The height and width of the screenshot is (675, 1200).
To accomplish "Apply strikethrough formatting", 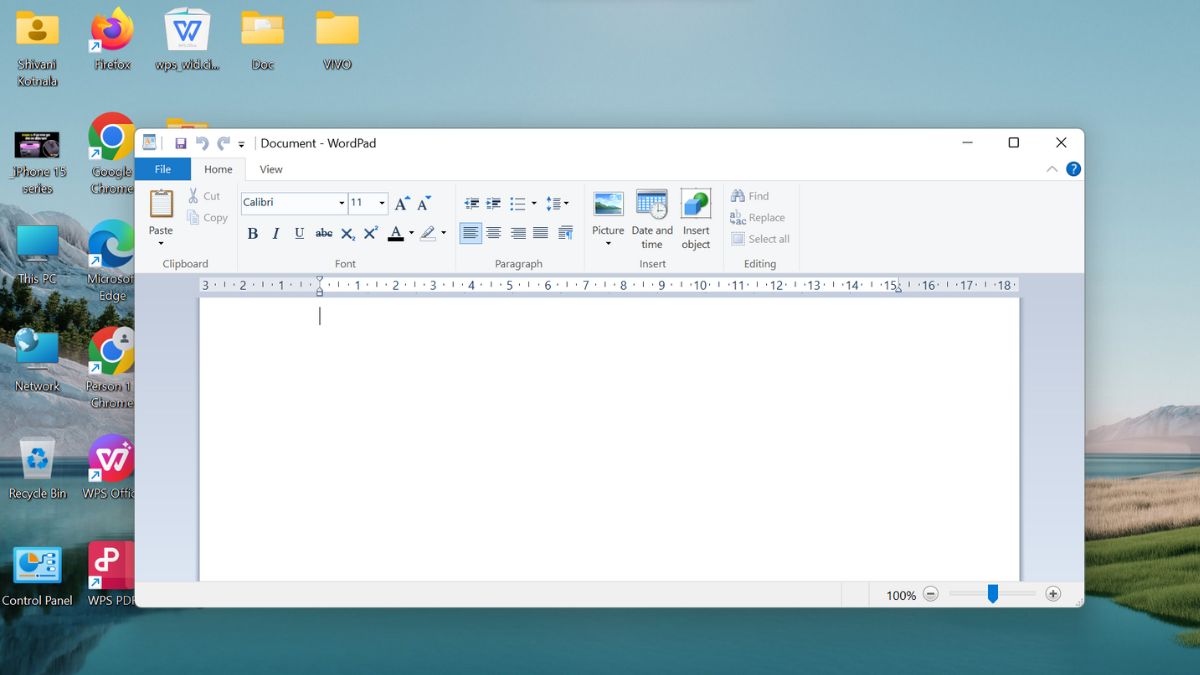I will [x=323, y=233].
